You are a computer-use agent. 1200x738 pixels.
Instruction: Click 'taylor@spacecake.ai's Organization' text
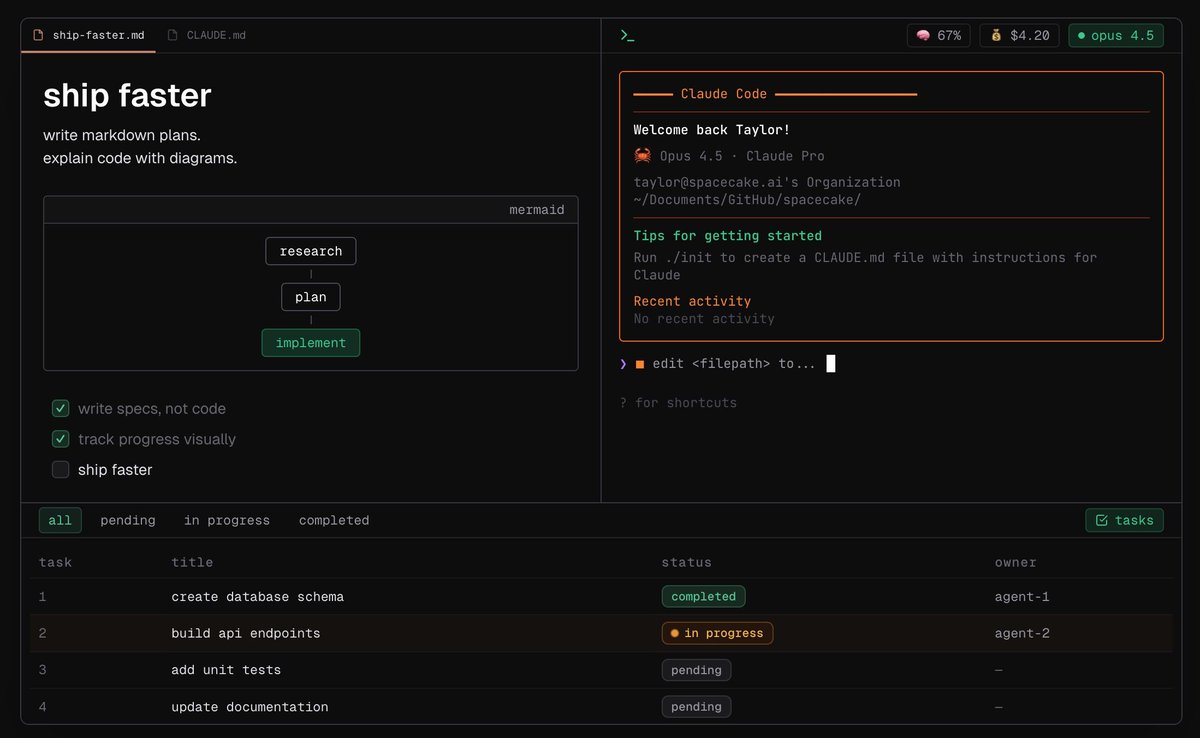[x=767, y=182]
